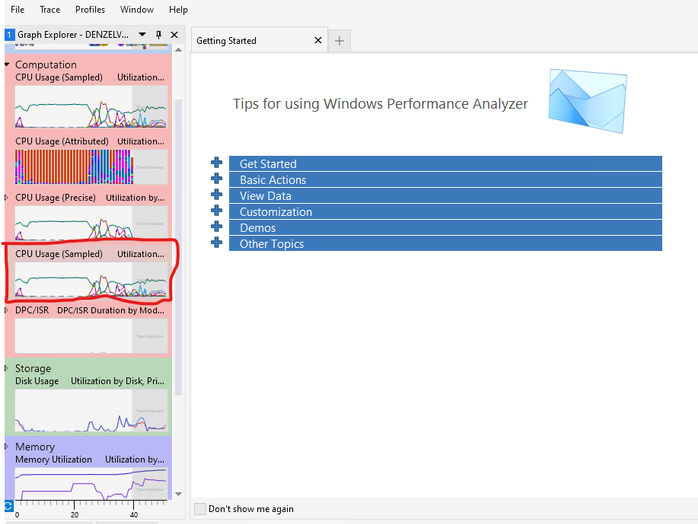Click the 40 mark on timeline ruler
Image resolution: width=698 pixels, height=524 pixels.
(x=134, y=514)
